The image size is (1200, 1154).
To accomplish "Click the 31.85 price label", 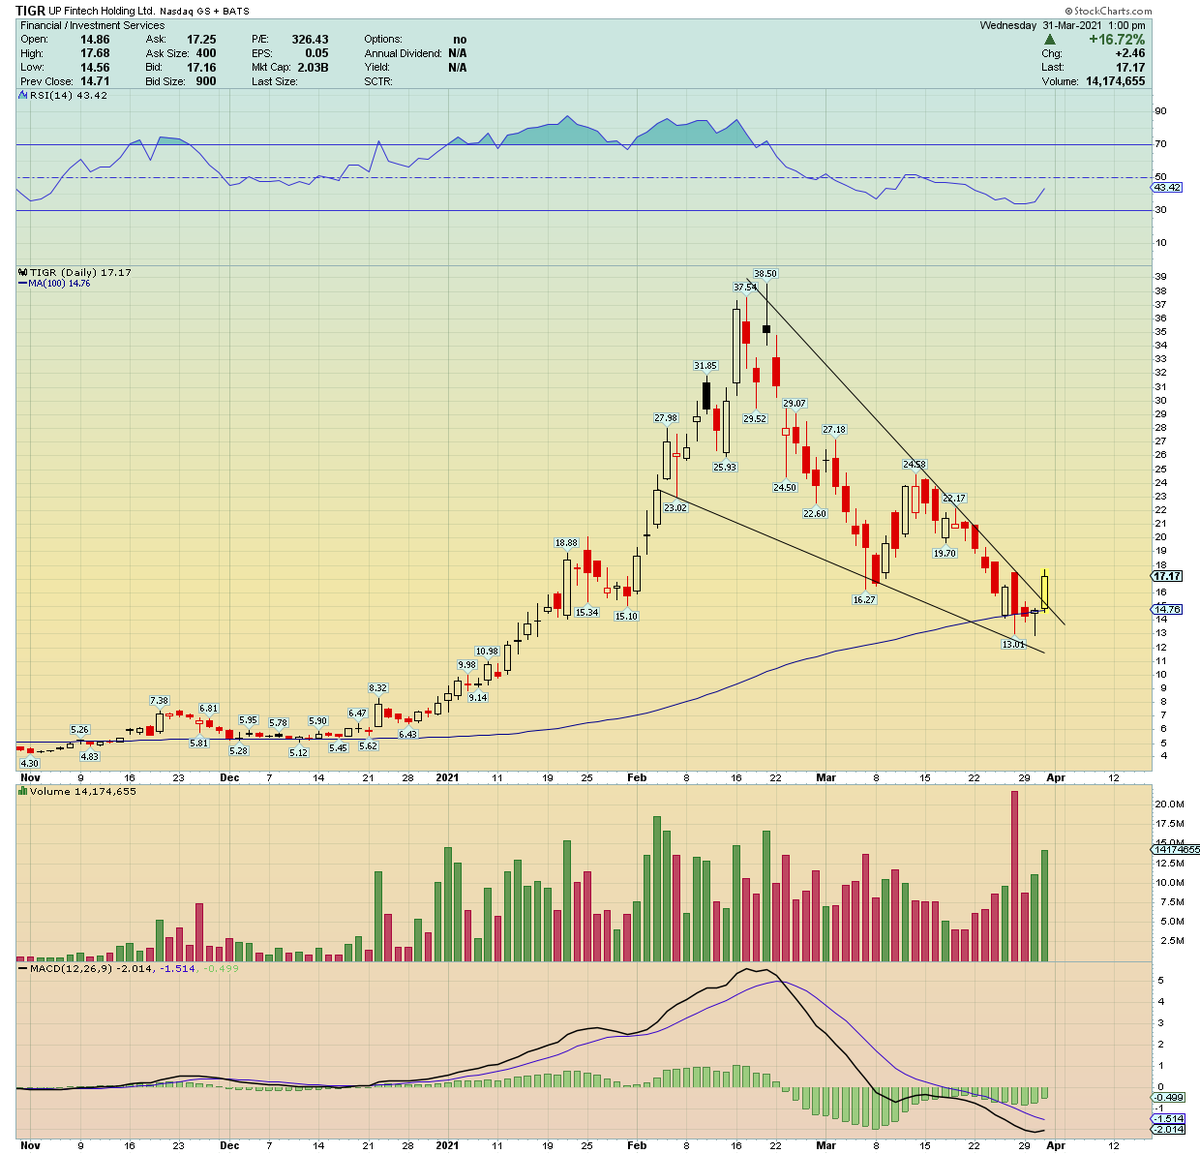I will tap(705, 366).
